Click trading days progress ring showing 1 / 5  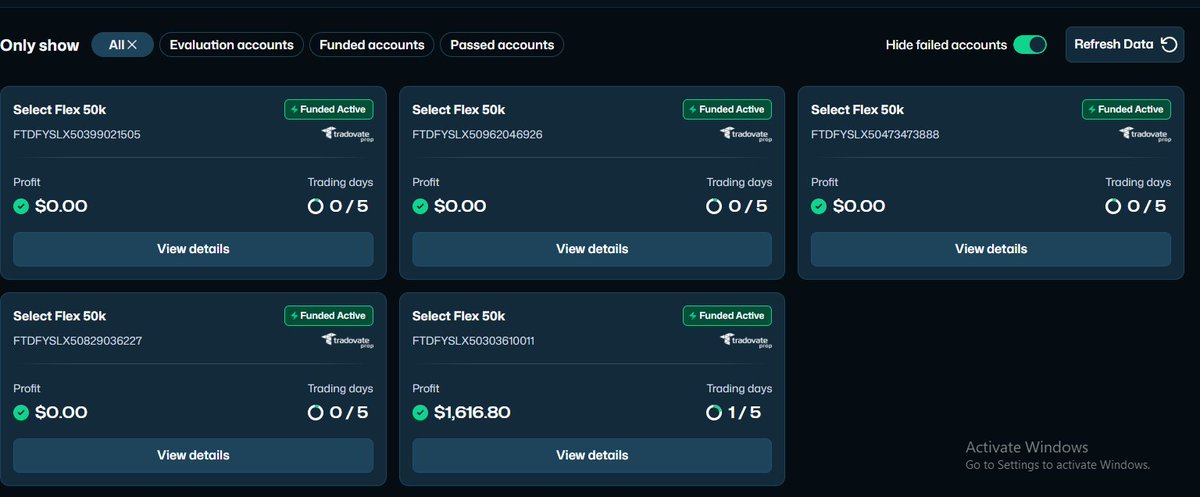[714, 412]
